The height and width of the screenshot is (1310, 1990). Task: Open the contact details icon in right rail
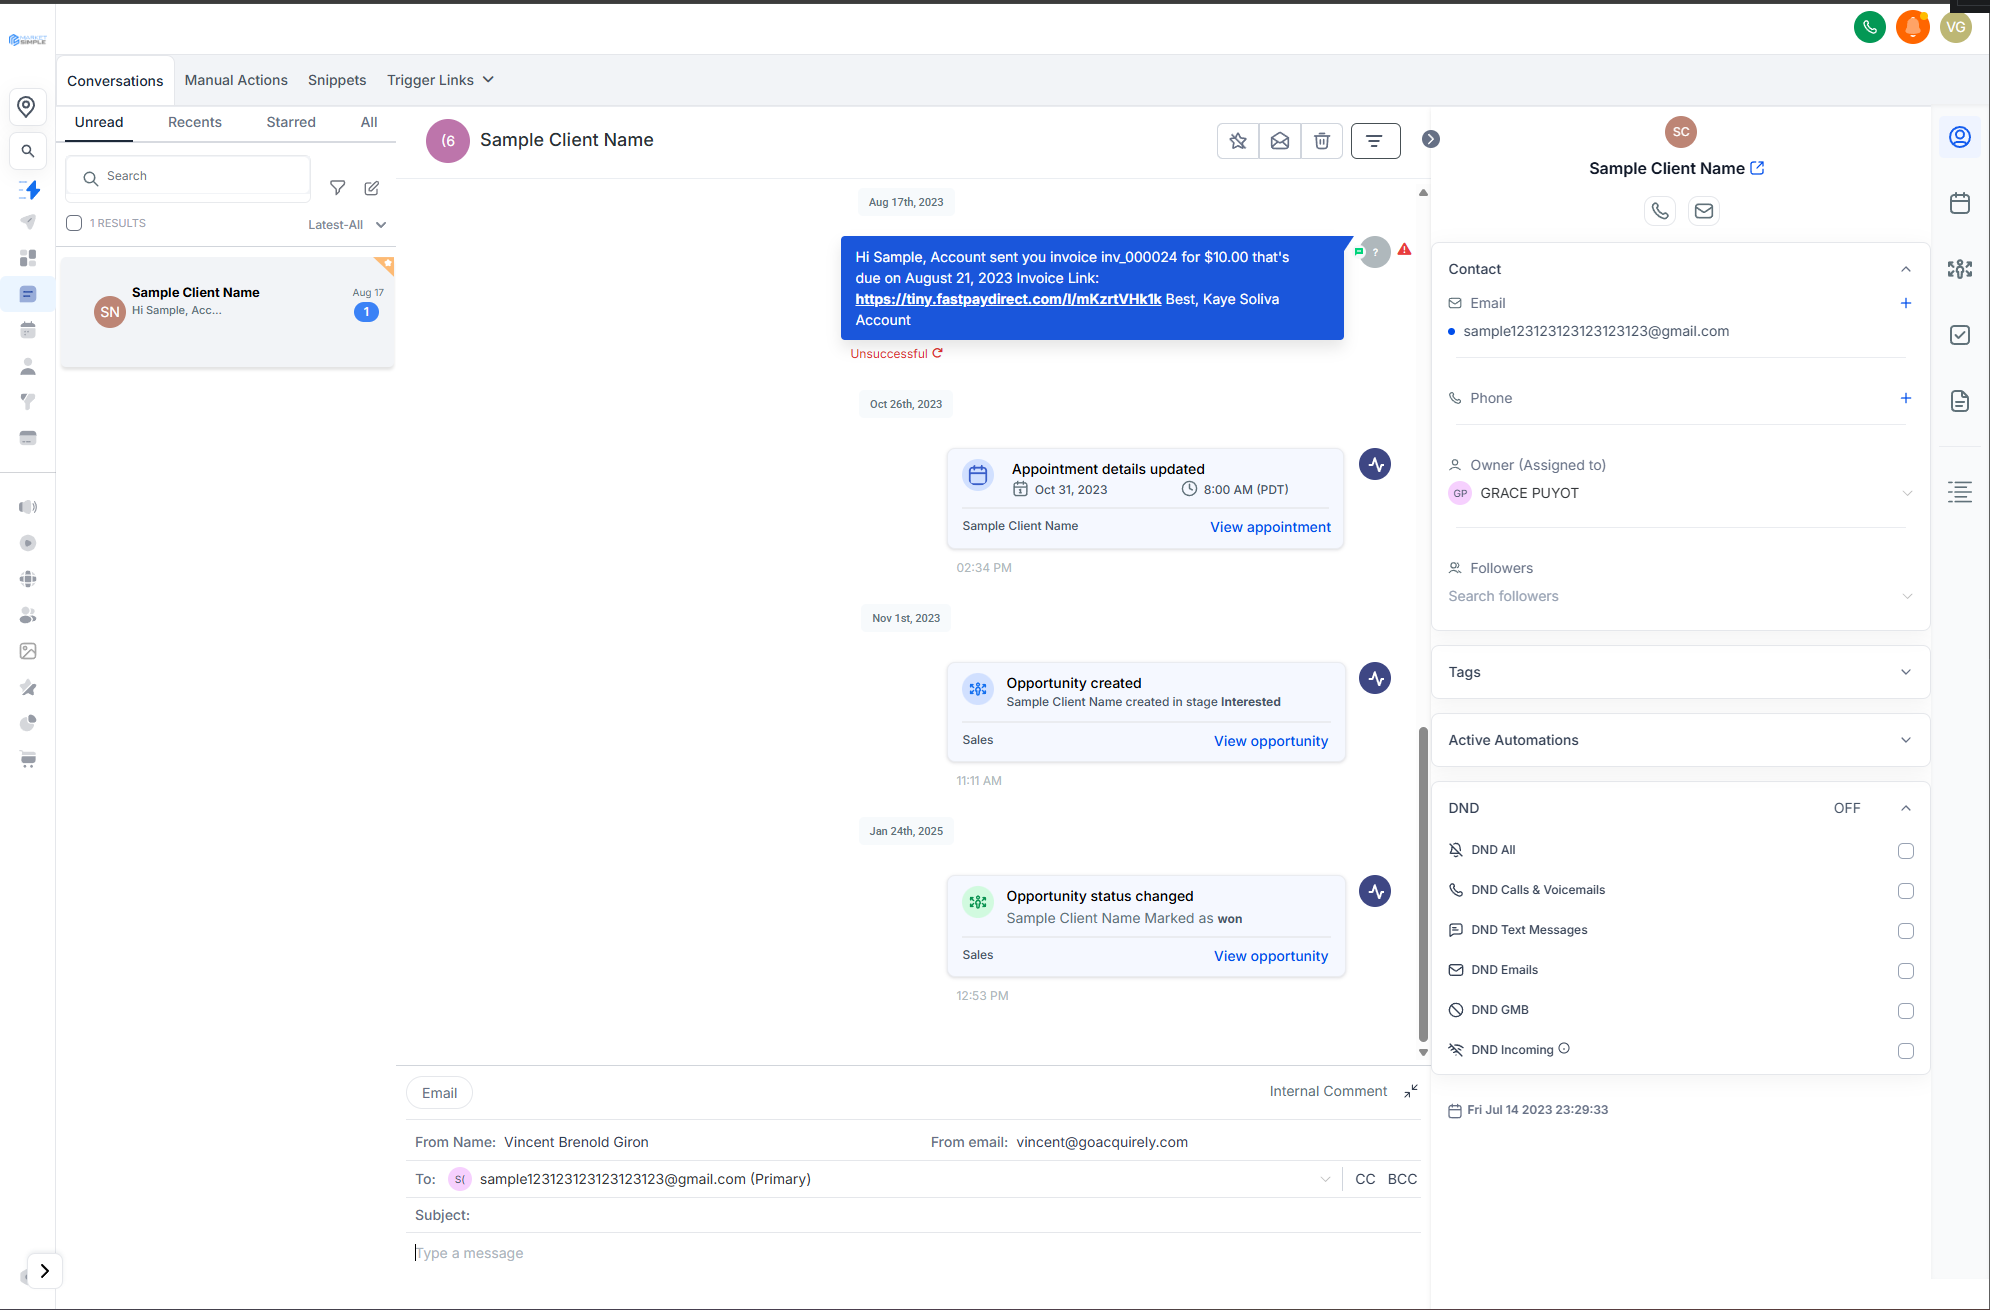click(1960, 137)
